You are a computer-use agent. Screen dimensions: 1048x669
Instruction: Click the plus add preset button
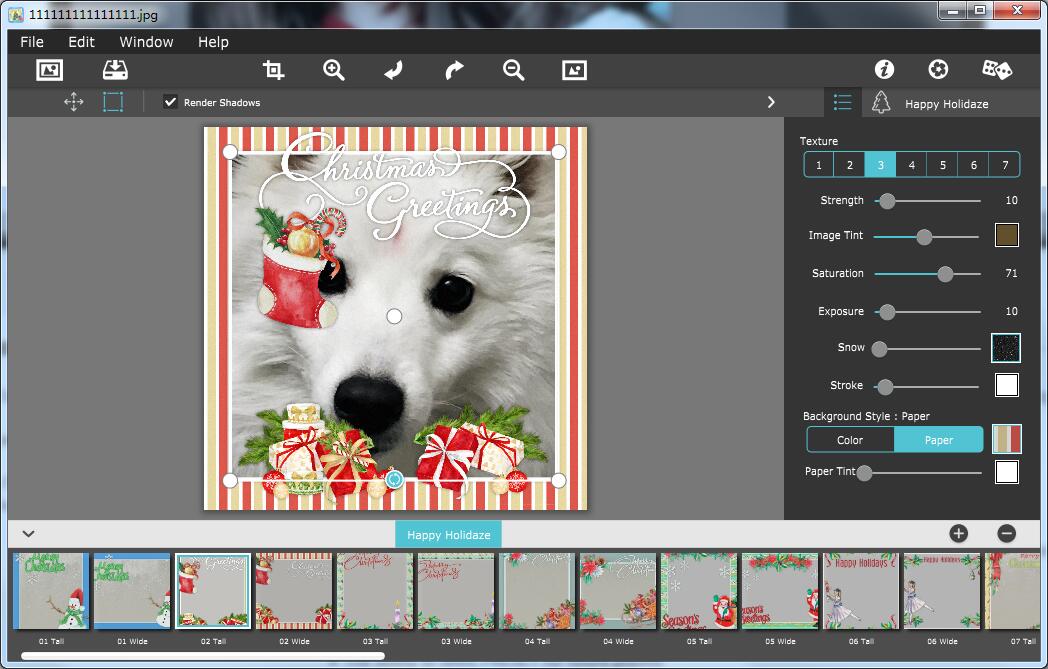click(x=958, y=534)
